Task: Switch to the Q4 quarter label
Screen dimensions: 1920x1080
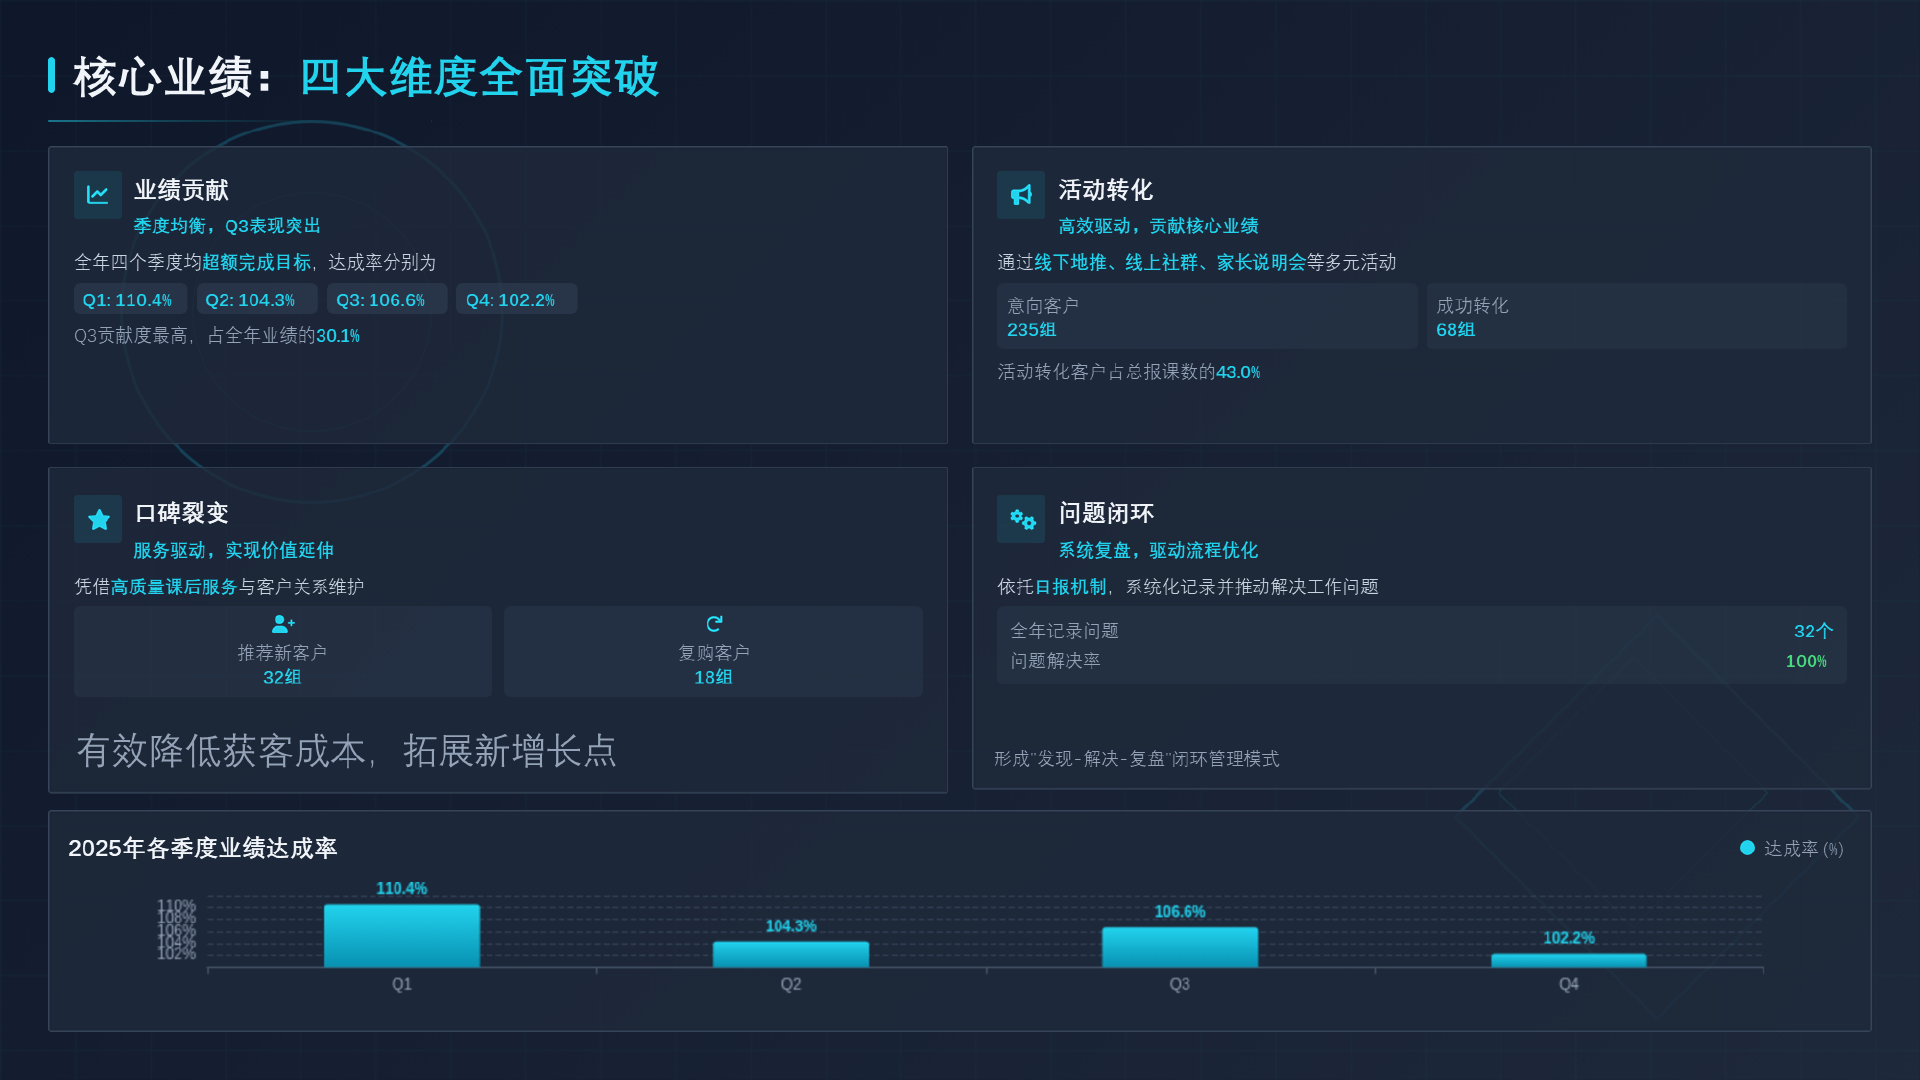Action: [1567, 983]
